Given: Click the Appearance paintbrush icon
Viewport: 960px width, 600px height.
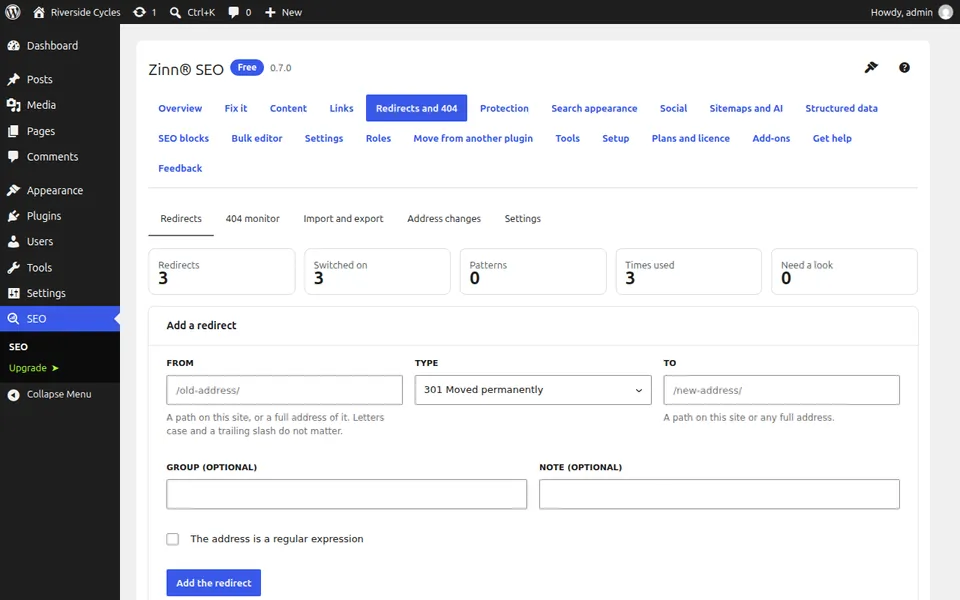Looking at the screenshot, I should [x=13, y=190].
